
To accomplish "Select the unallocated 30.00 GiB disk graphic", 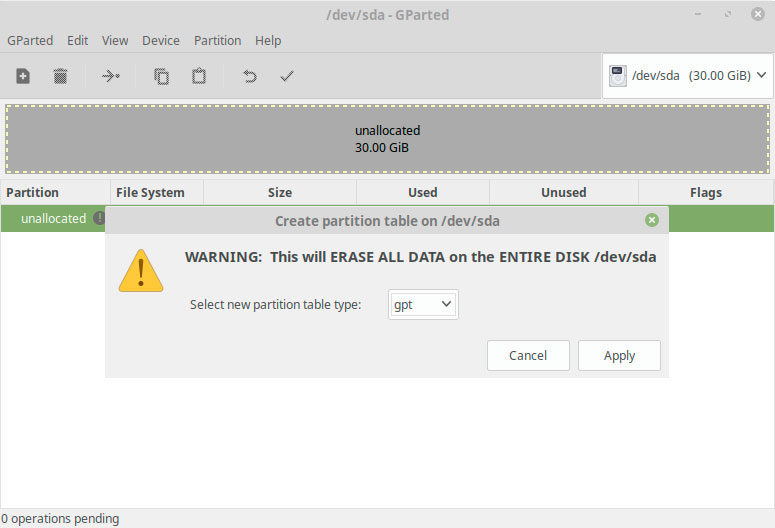I will pos(388,139).
